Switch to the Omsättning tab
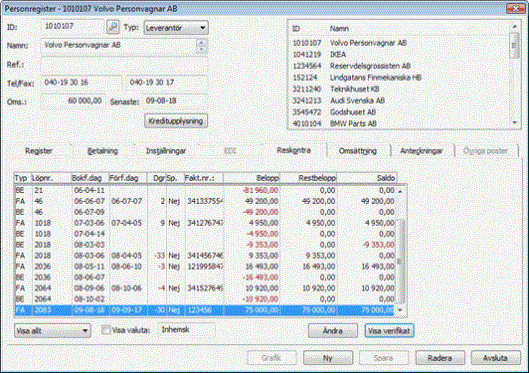This screenshot has width=529, height=373. (x=358, y=151)
